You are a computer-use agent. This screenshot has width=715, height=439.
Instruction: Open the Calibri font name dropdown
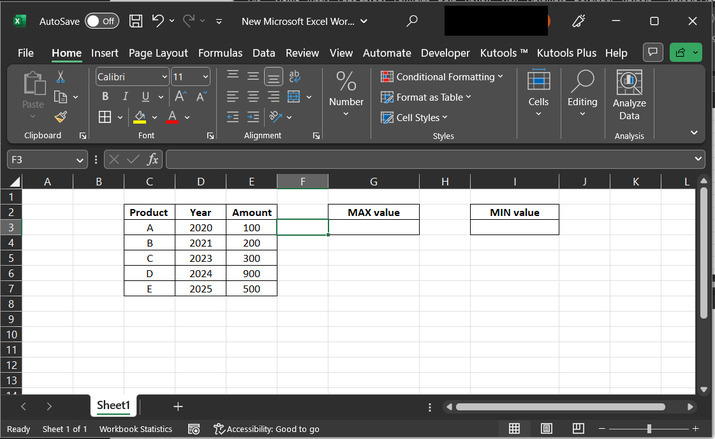click(x=164, y=77)
